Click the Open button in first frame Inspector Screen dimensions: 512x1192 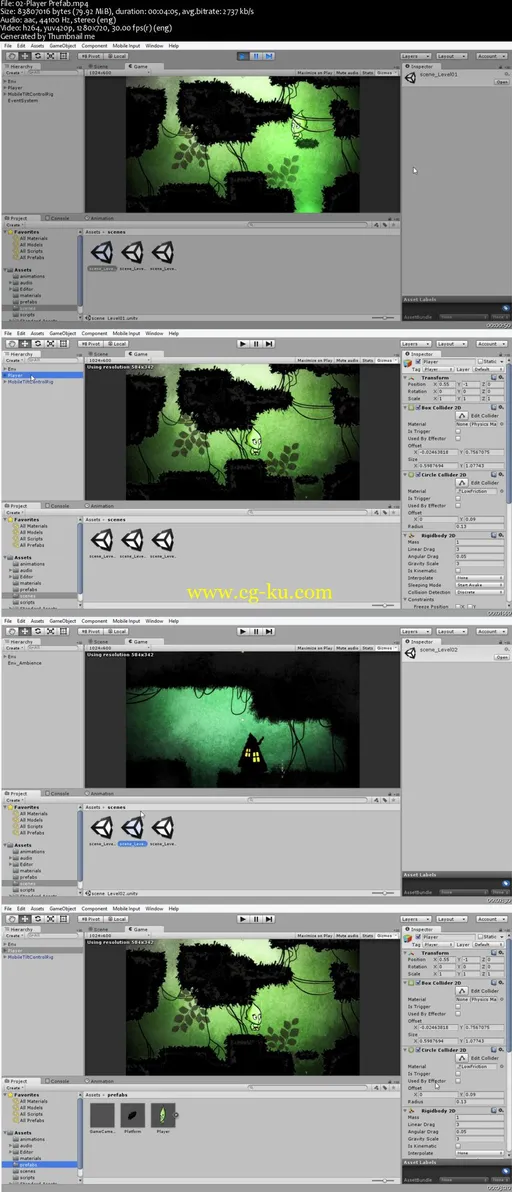(x=501, y=82)
